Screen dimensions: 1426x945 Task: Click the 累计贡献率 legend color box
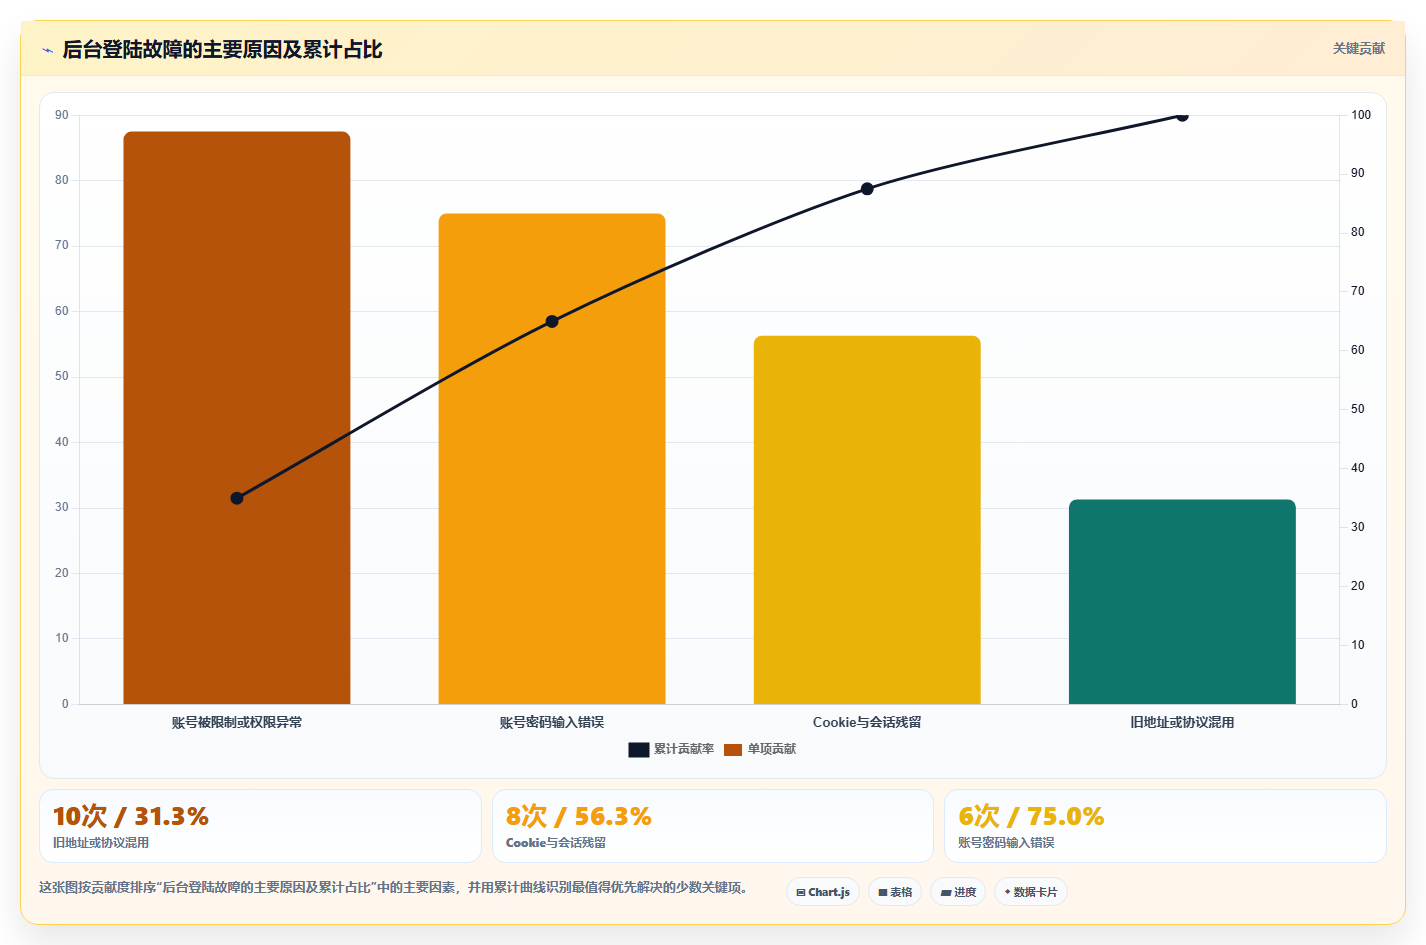point(638,750)
